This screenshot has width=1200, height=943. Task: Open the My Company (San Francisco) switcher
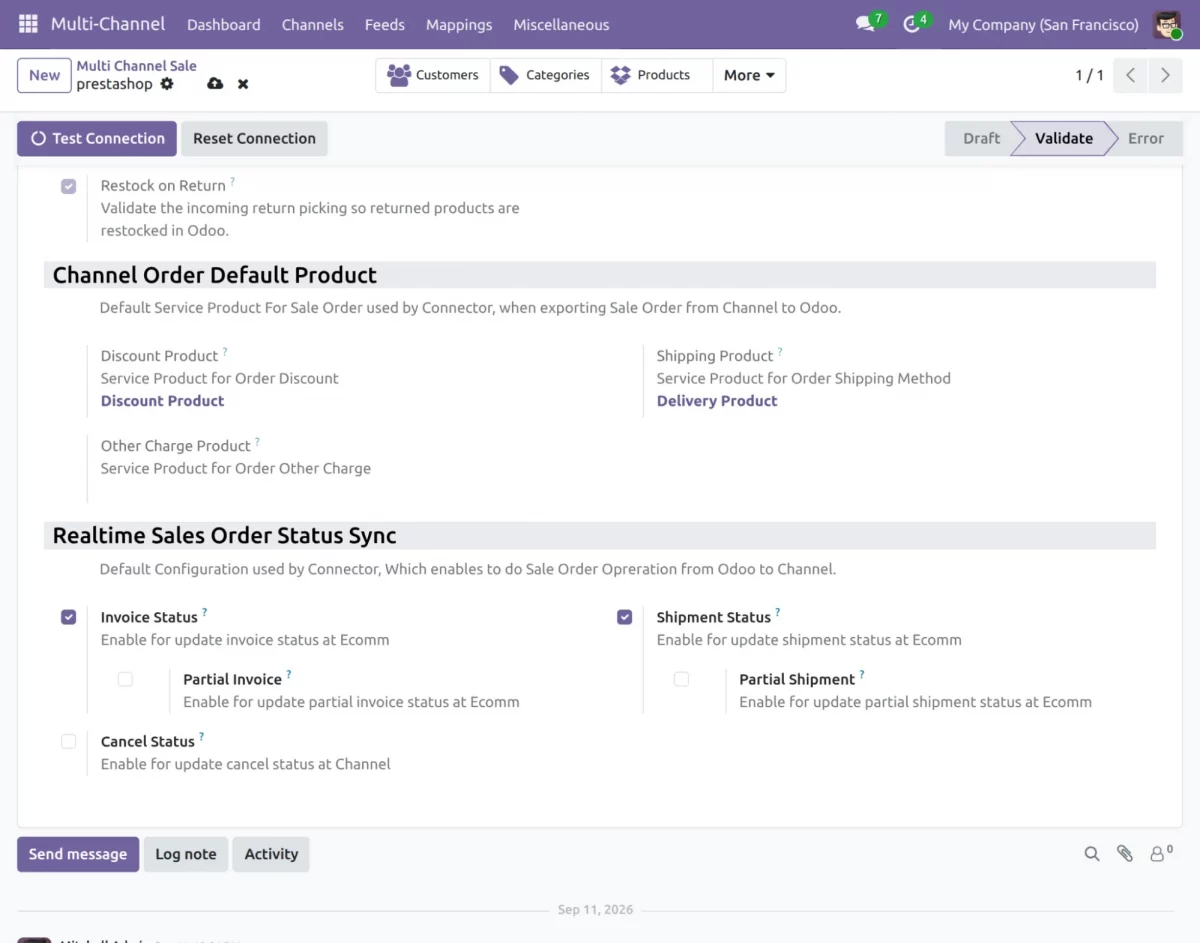click(x=1043, y=24)
